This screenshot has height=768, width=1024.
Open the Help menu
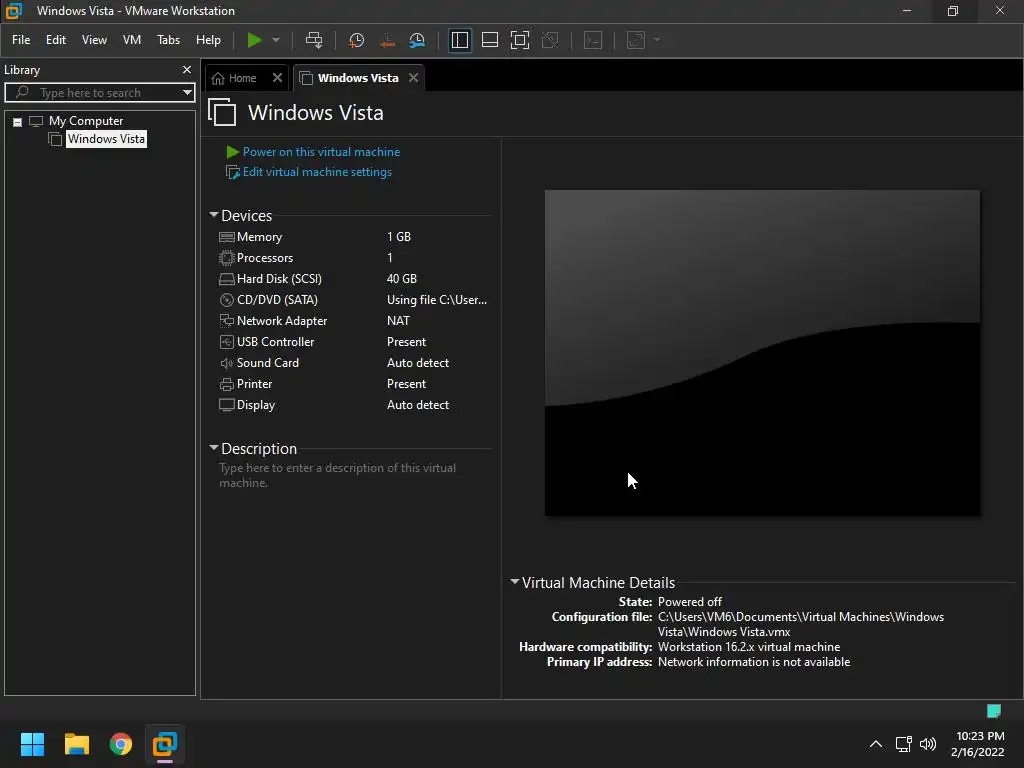(x=208, y=40)
